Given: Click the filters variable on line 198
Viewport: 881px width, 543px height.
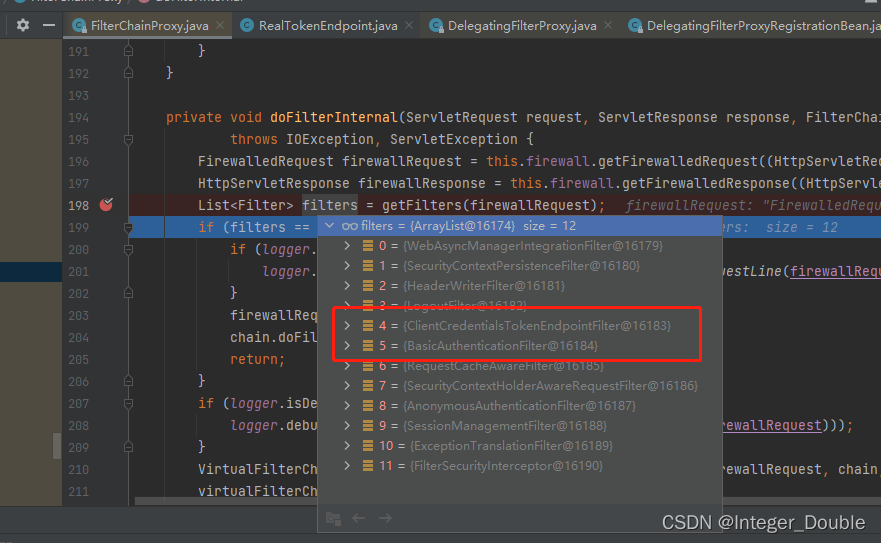Looking at the screenshot, I should click(330, 205).
